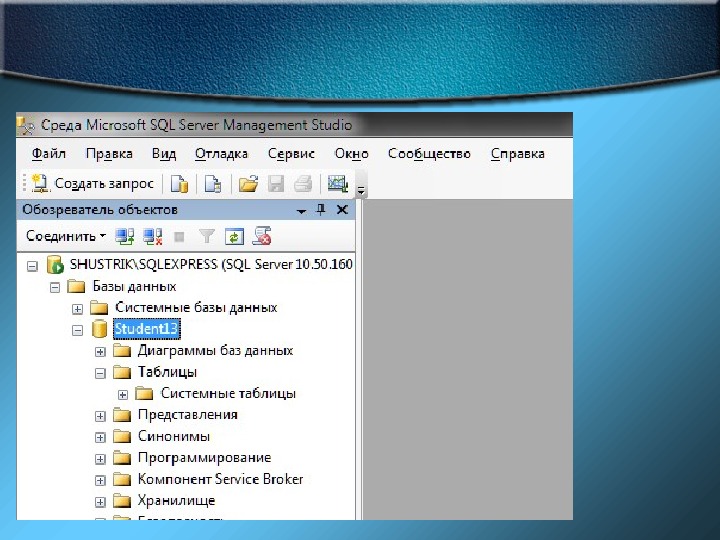The image size is (720, 540).
Task: Expand the Программирование folder
Action: 100,459
